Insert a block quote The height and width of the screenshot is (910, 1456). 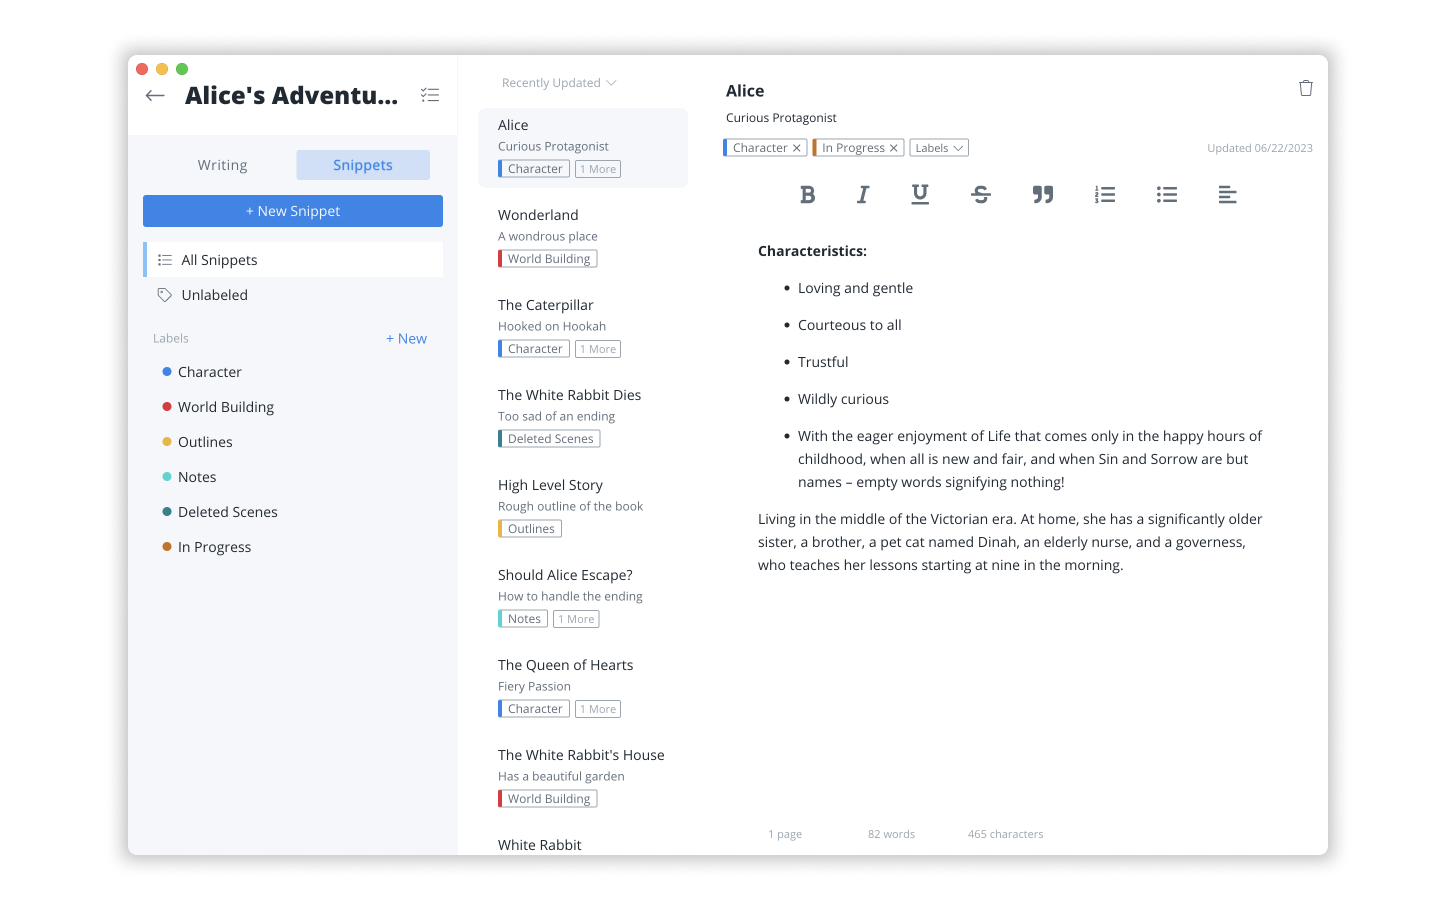tap(1043, 195)
